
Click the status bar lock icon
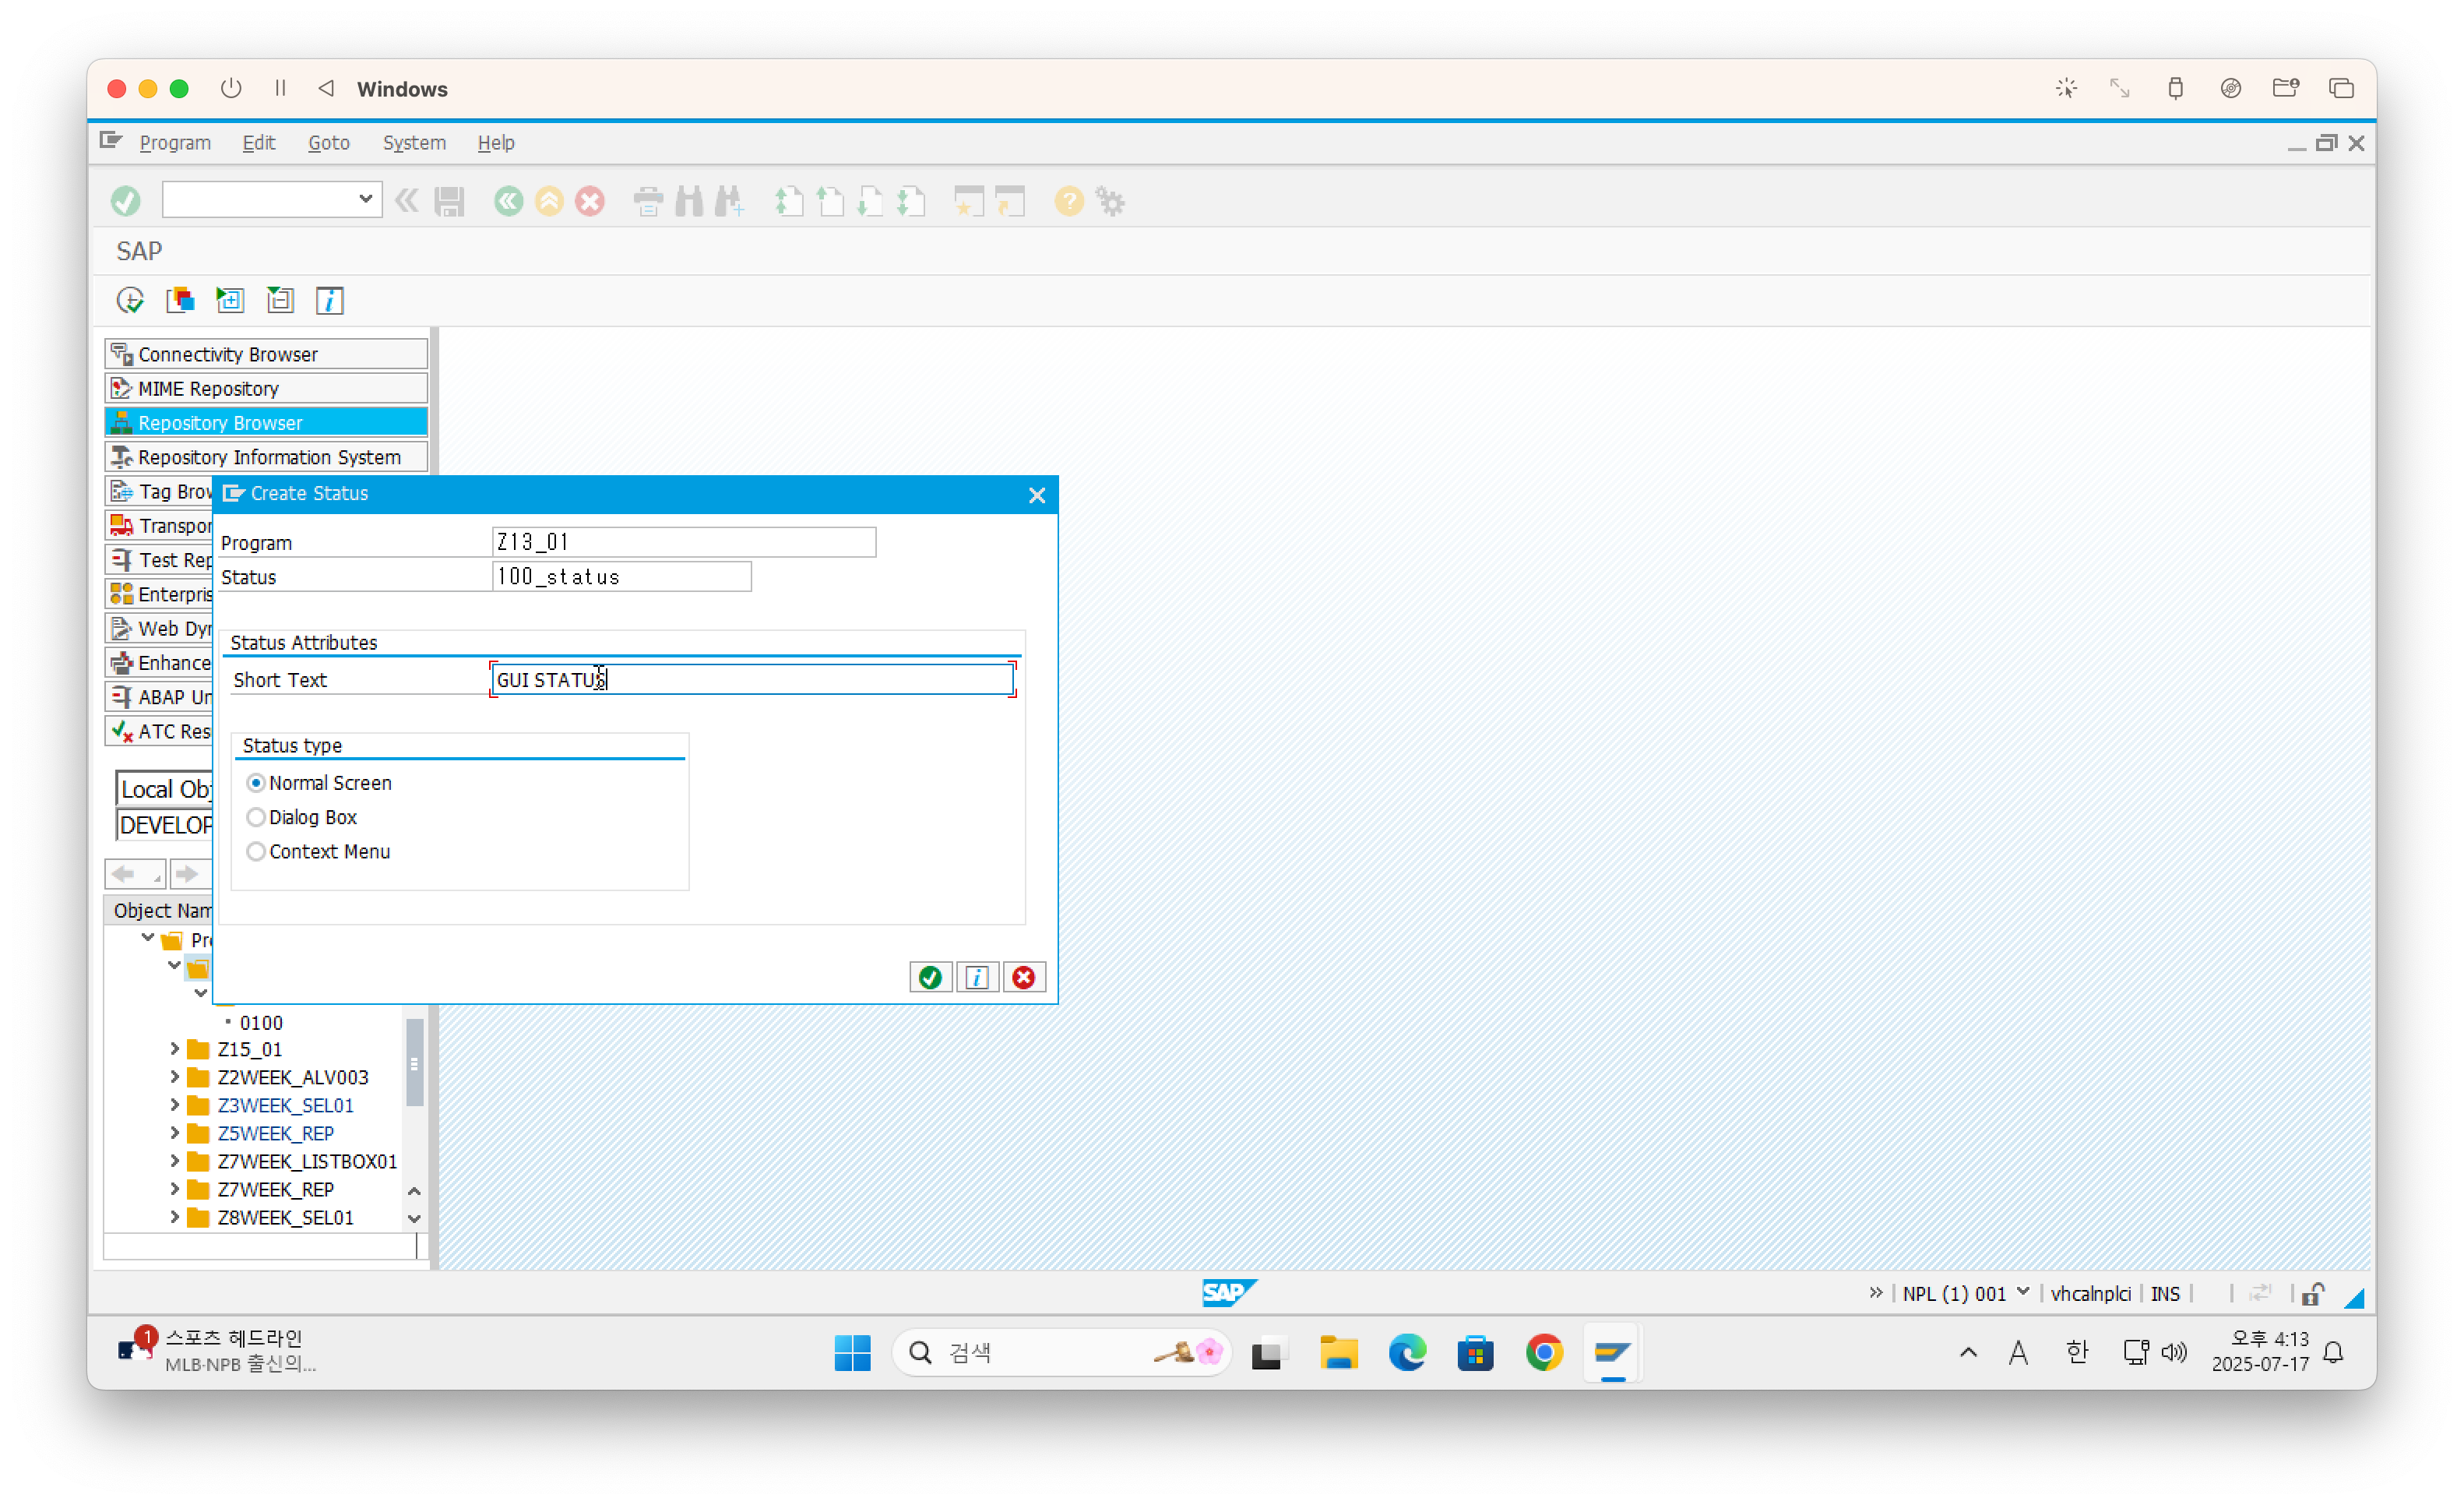pos(2313,1294)
